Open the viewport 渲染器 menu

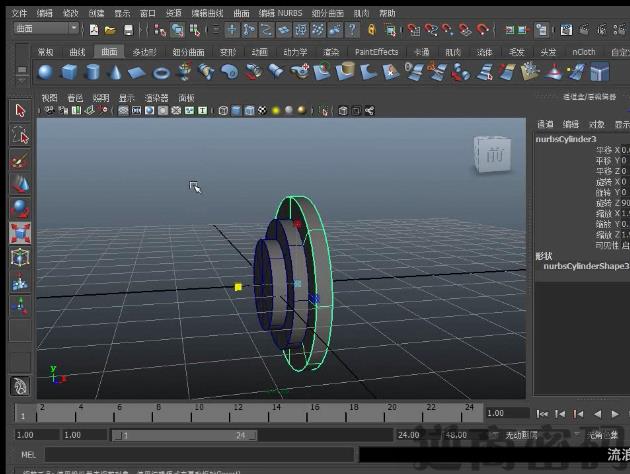point(156,98)
